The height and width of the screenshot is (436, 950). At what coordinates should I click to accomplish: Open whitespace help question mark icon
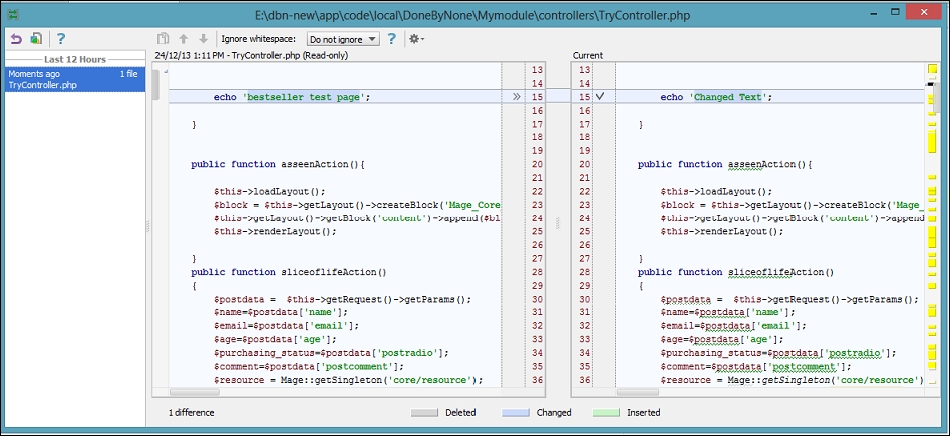[x=391, y=39]
